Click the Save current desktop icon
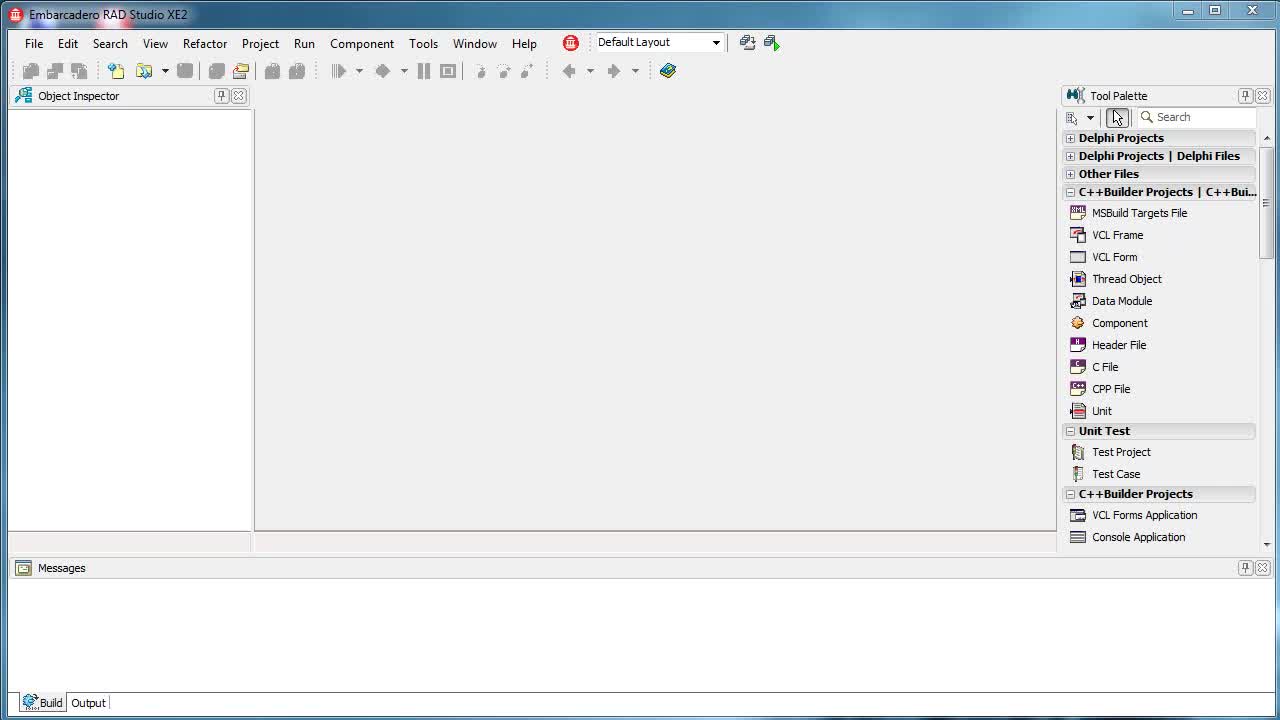This screenshot has width=1280, height=720. pyautogui.click(x=747, y=42)
